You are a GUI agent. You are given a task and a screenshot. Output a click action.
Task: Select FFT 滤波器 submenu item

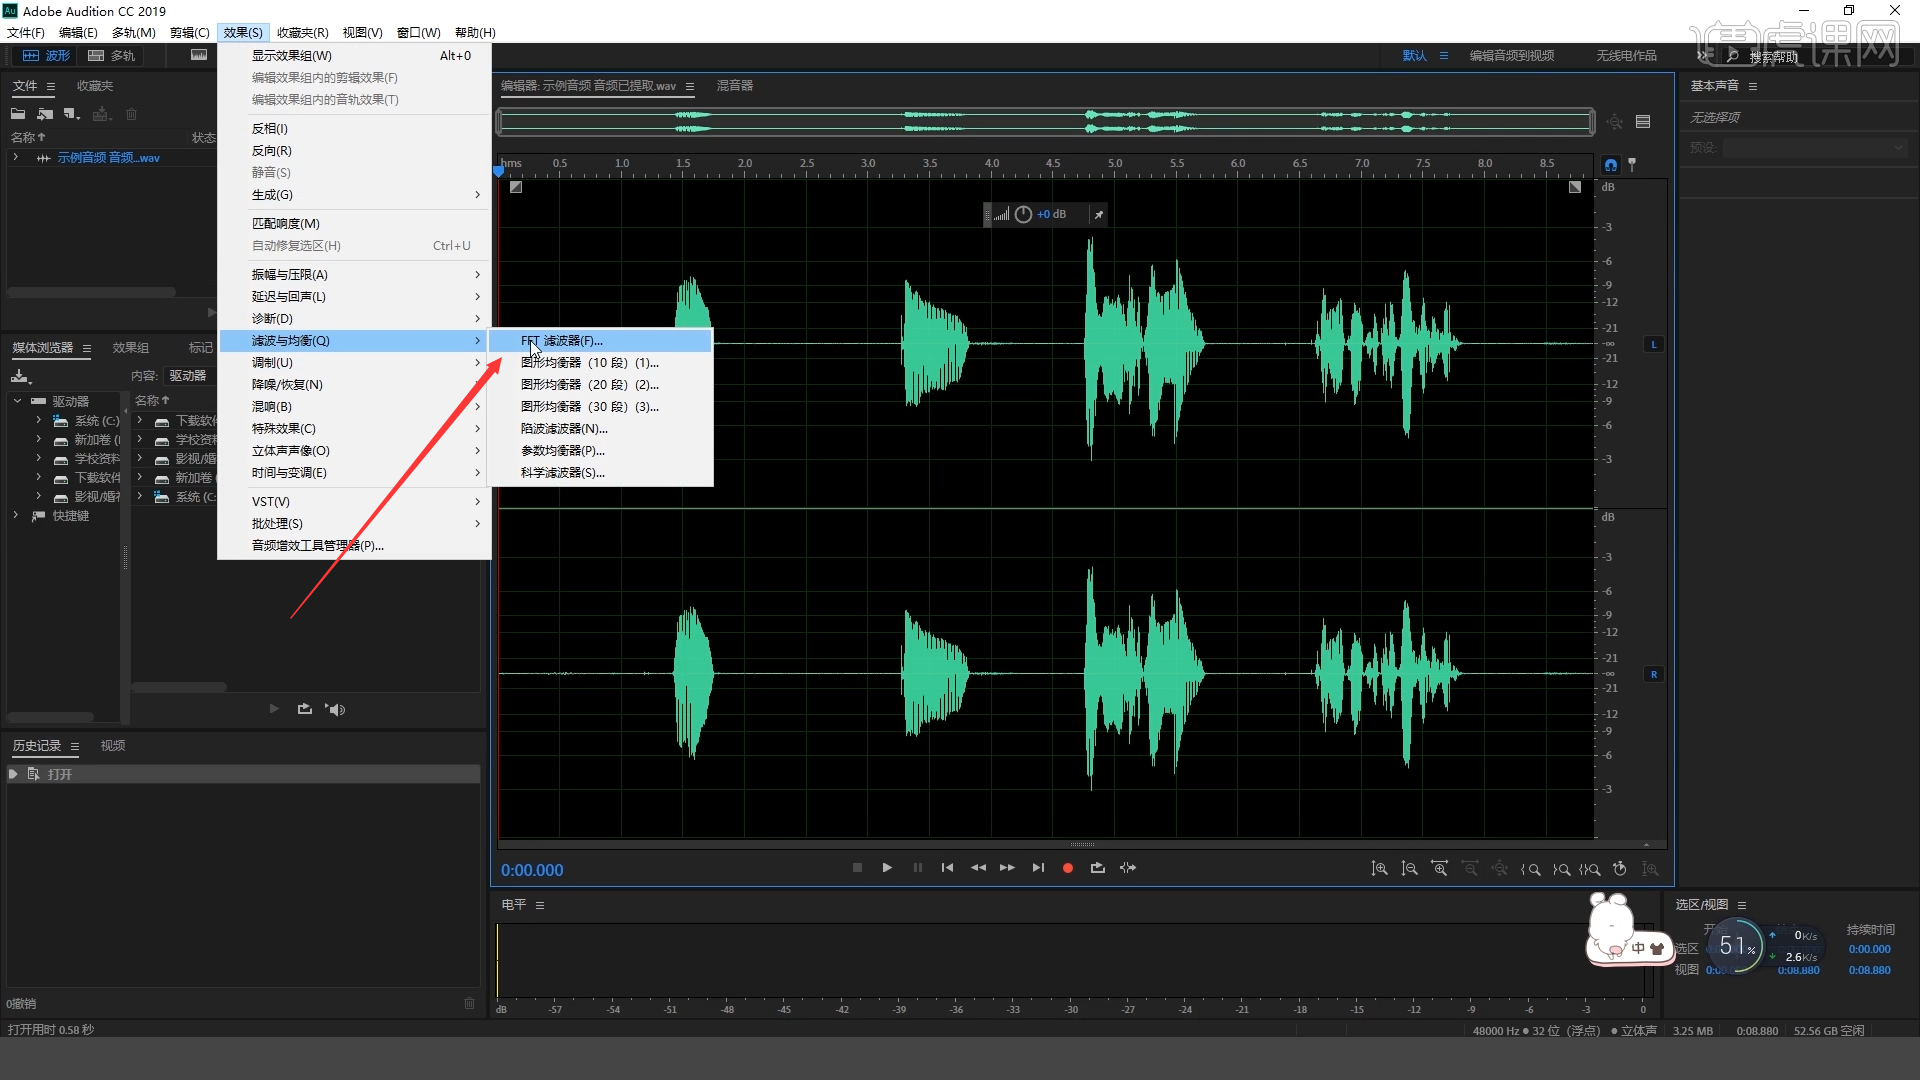tap(601, 341)
